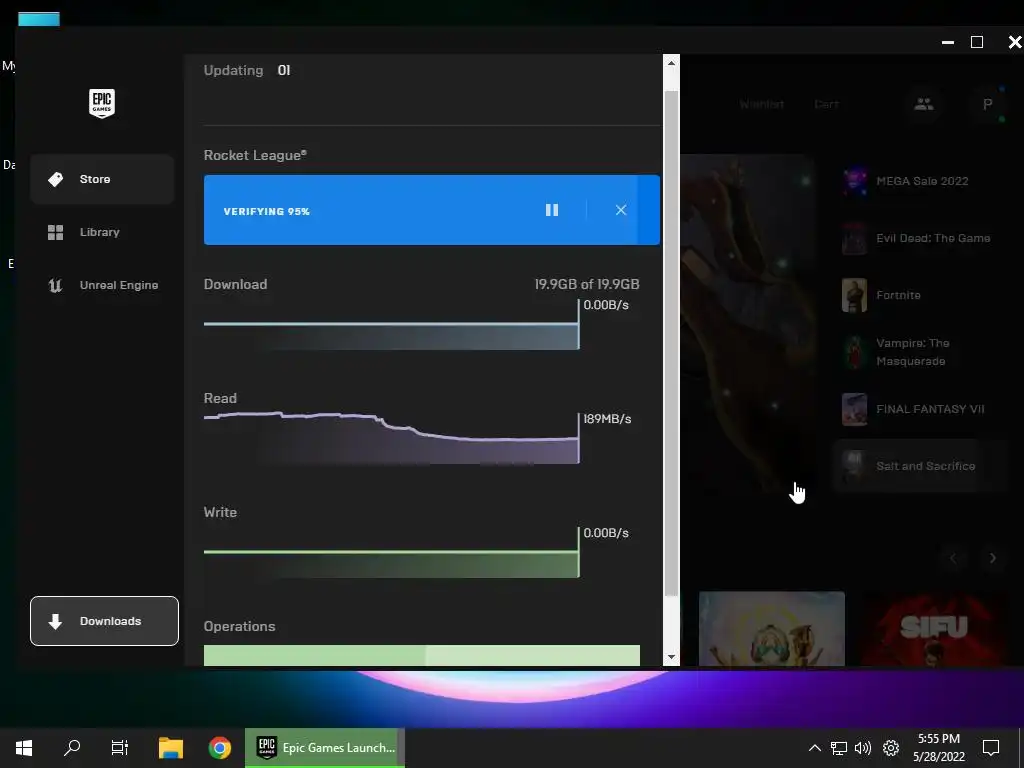Open the profile P avatar

pyautogui.click(x=987, y=104)
